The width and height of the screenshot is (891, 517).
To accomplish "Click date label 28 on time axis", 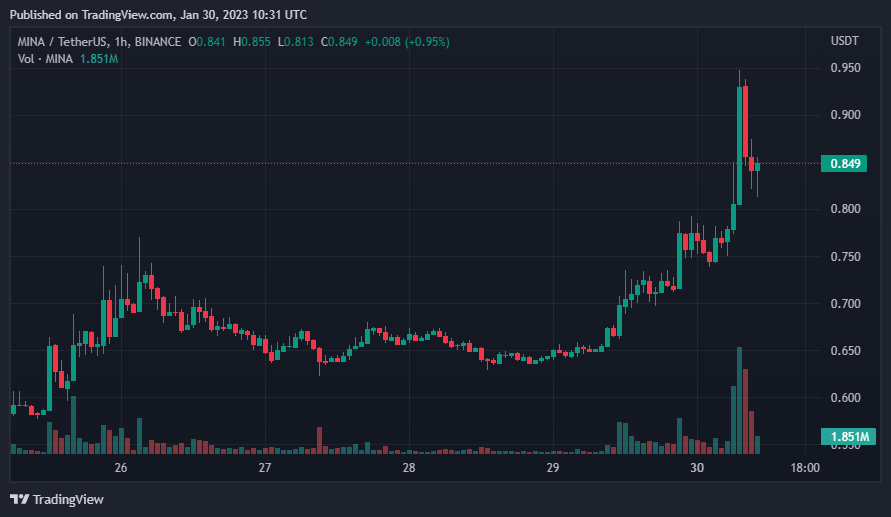I will coord(409,468).
